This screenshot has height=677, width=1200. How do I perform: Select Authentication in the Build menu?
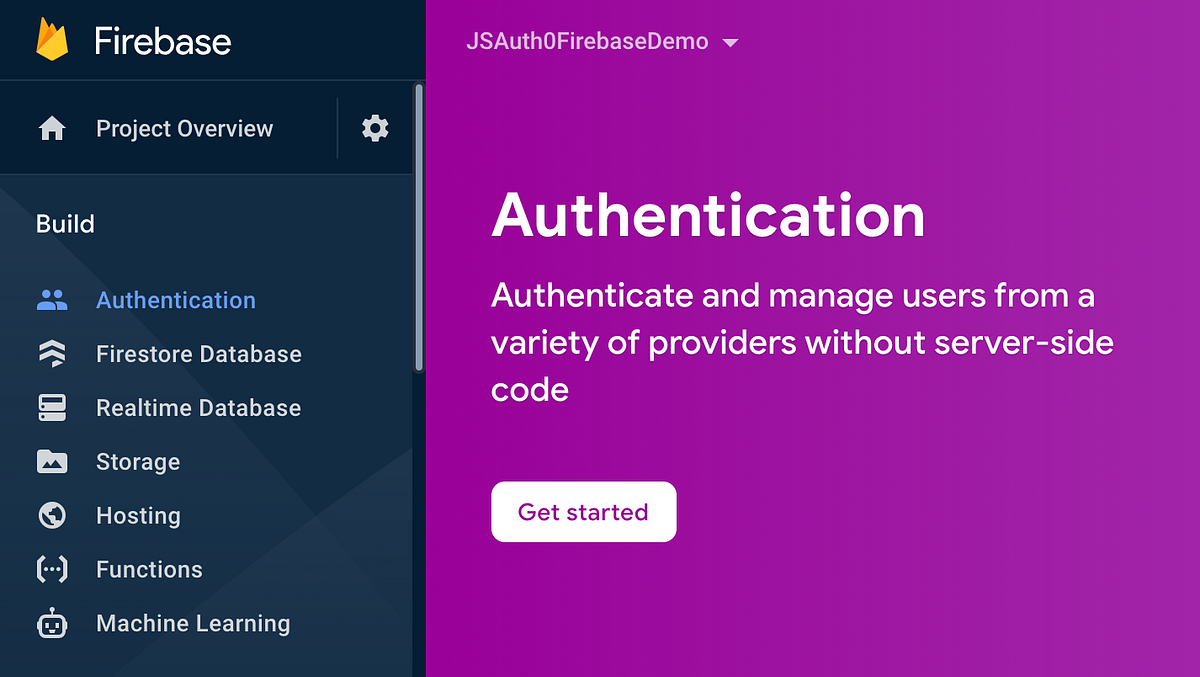(x=175, y=299)
